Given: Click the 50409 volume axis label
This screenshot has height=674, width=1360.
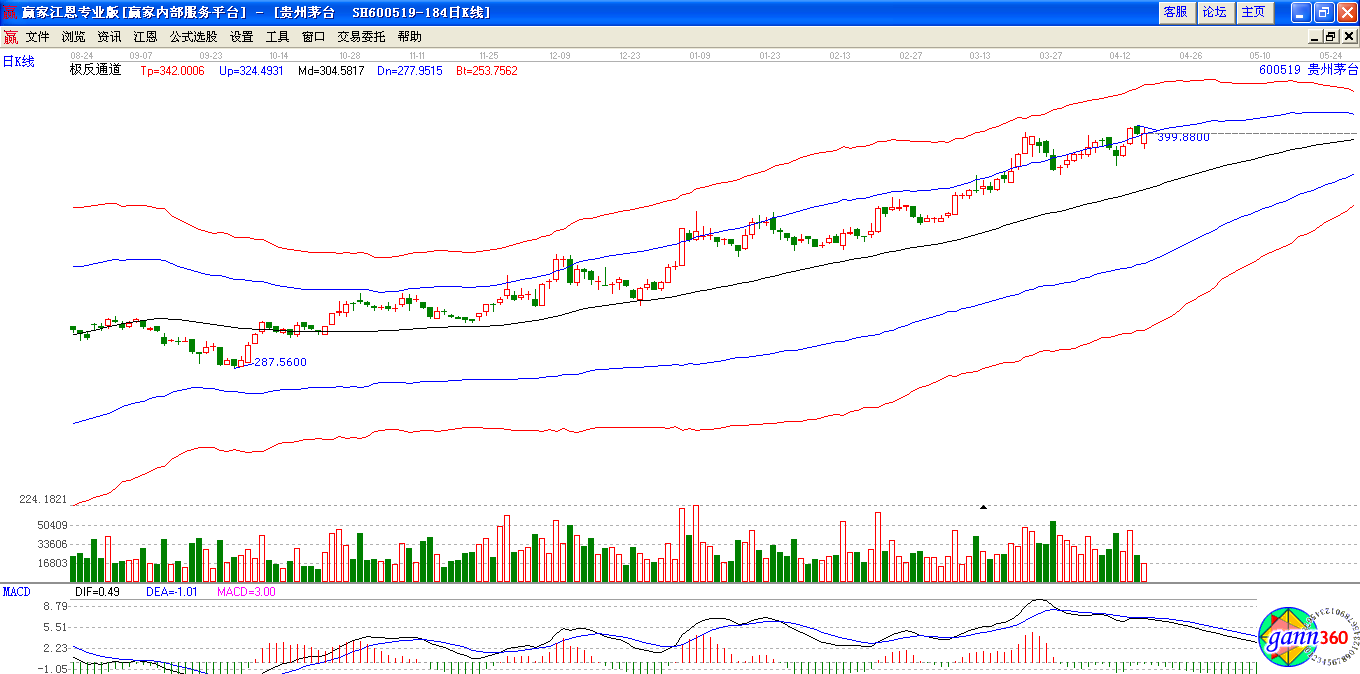Looking at the screenshot, I should pyautogui.click(x=50, y=526).
